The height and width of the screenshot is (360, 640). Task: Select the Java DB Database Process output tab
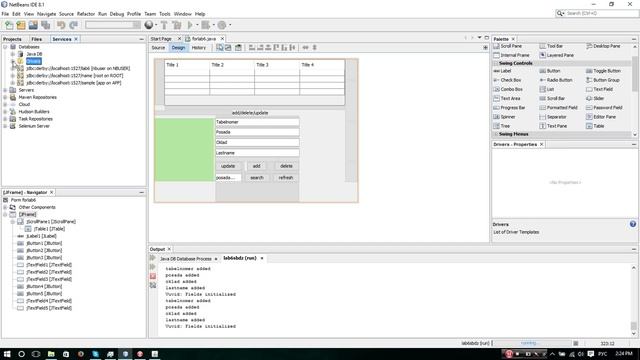[x=186, y=259]
